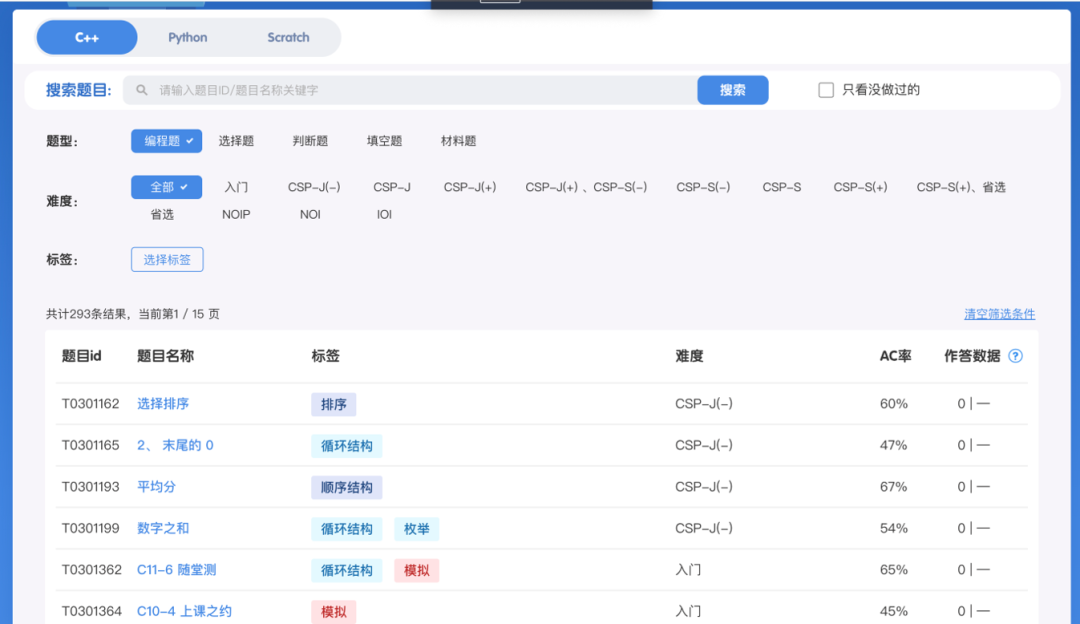Filter by 判断题 question type
Image resolution: width=1080 pixels, height=624 pixels.
click(310, 141)
